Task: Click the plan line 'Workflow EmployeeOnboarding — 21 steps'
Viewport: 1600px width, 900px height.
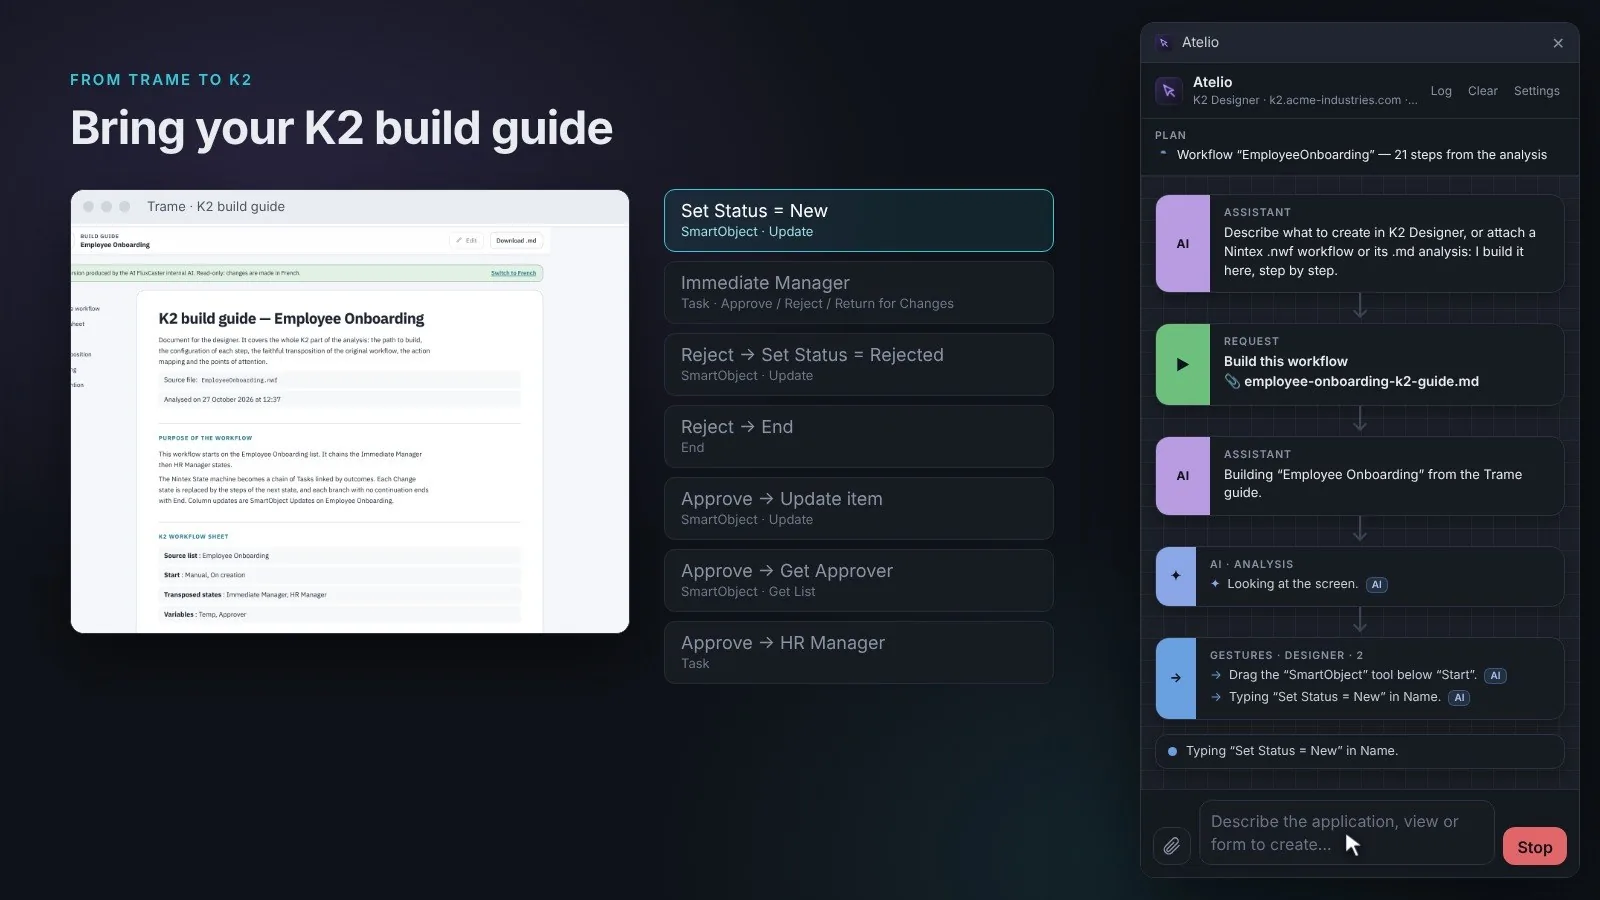Action: 1362,155
